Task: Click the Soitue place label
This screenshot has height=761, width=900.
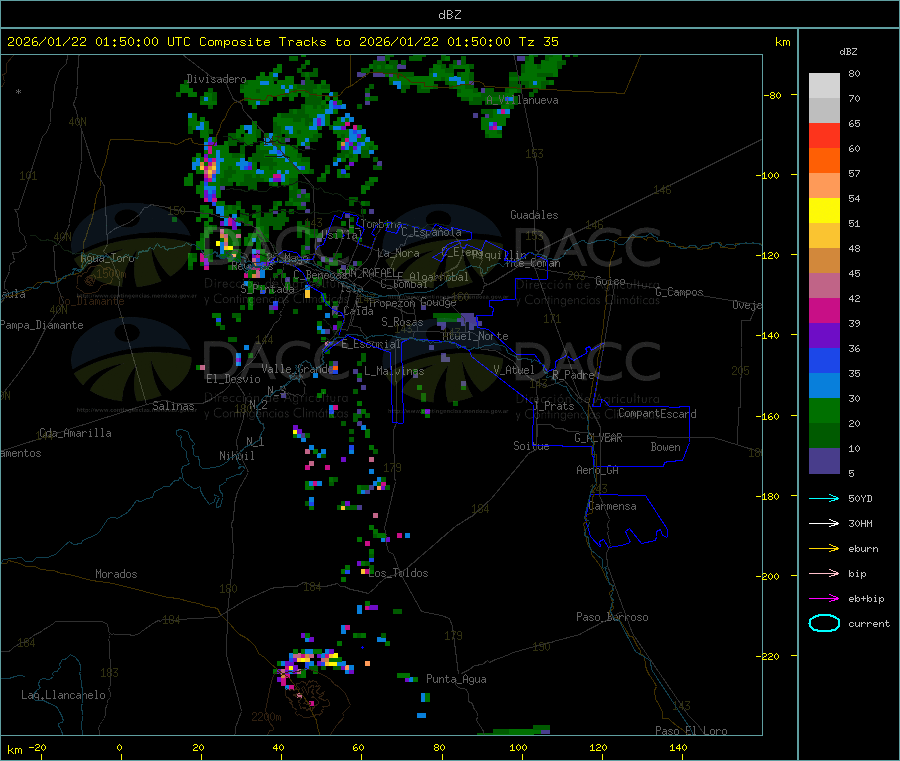Action: (531, 446)
